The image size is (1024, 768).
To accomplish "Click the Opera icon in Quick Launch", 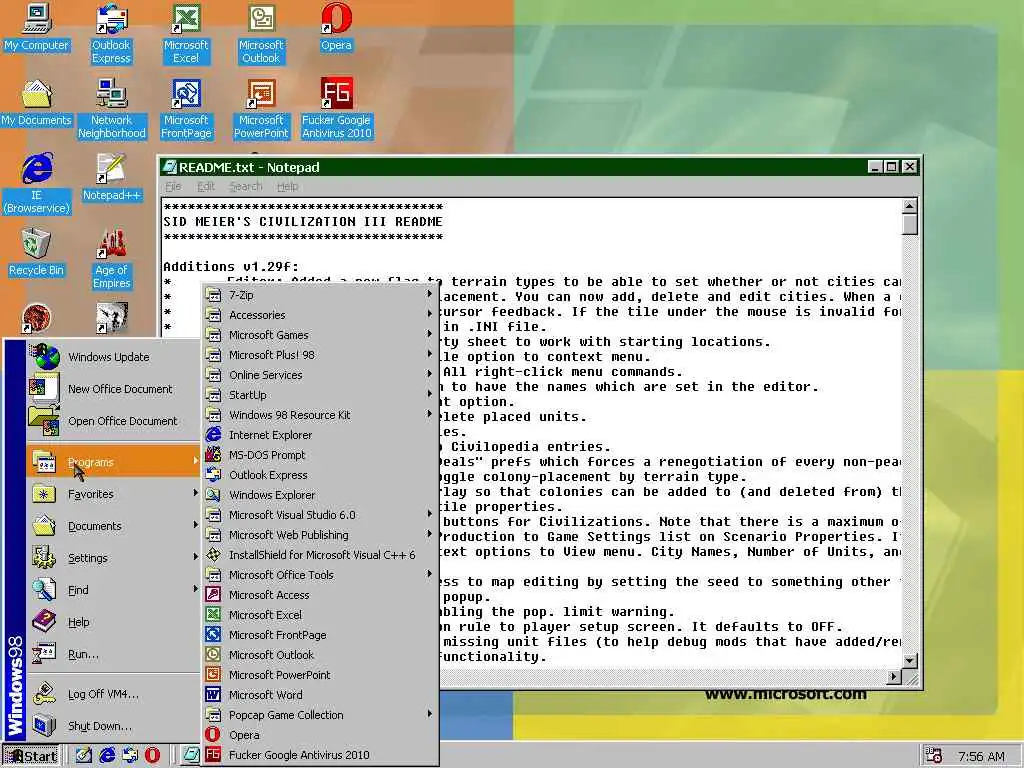I will [x=152, y=755].
